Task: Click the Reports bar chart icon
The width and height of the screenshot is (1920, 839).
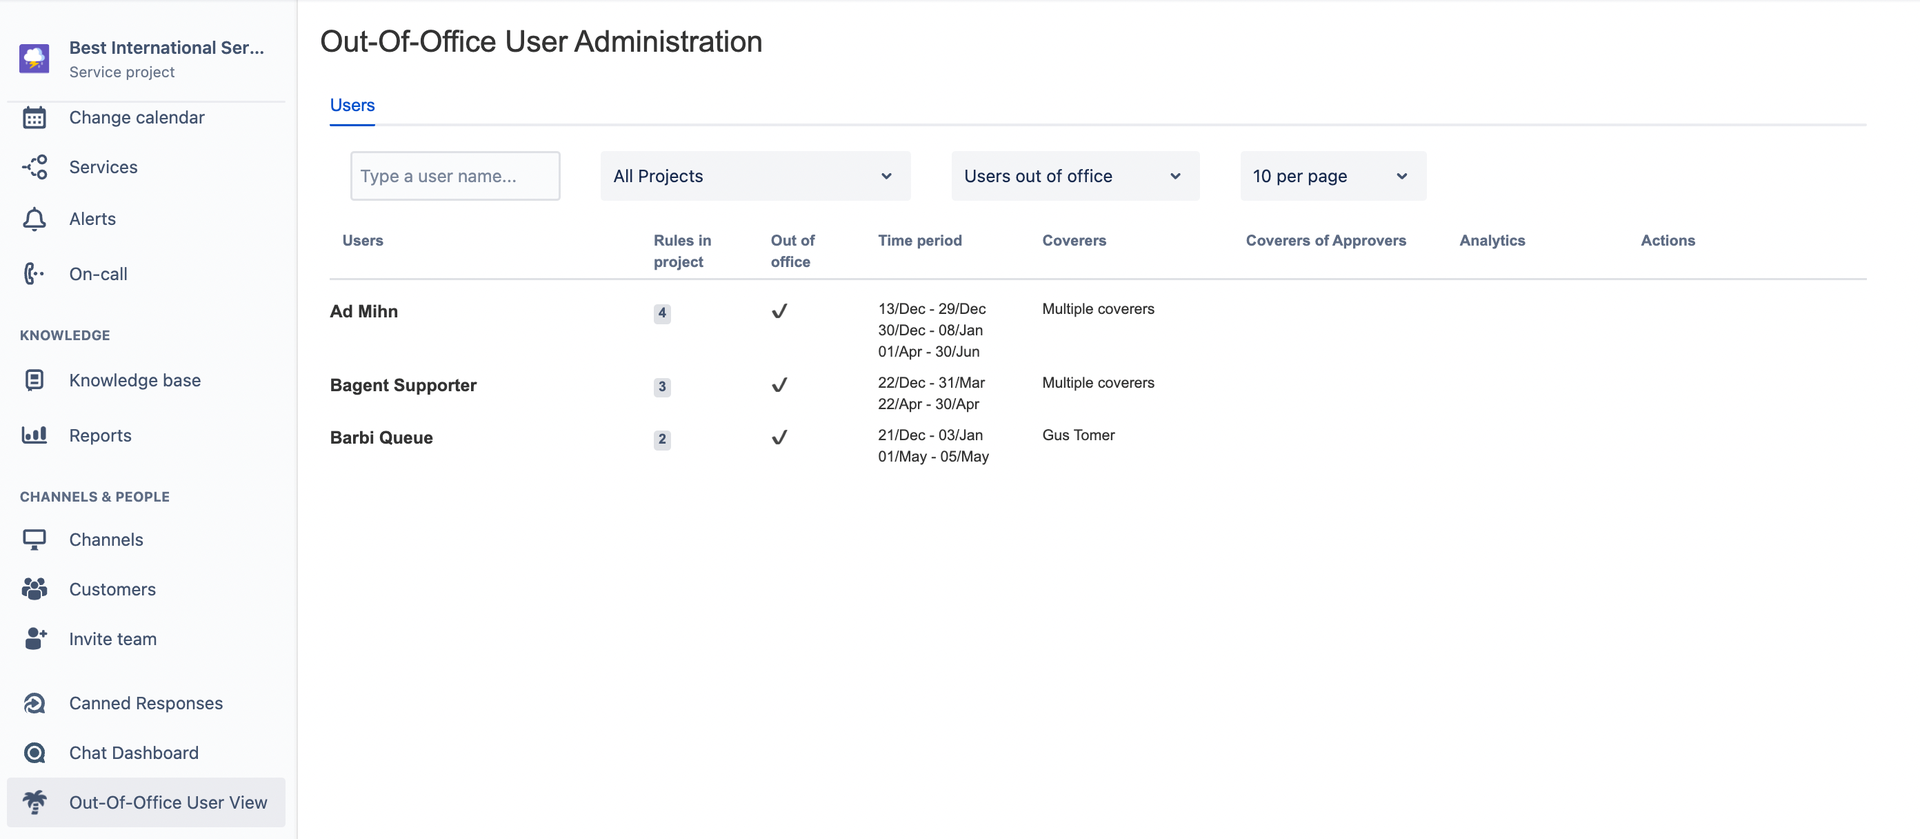Action: 34,435
